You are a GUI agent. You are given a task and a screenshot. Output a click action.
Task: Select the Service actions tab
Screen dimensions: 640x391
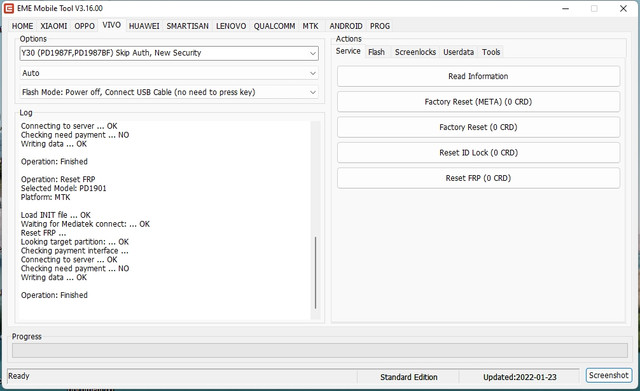coord(348,51)
